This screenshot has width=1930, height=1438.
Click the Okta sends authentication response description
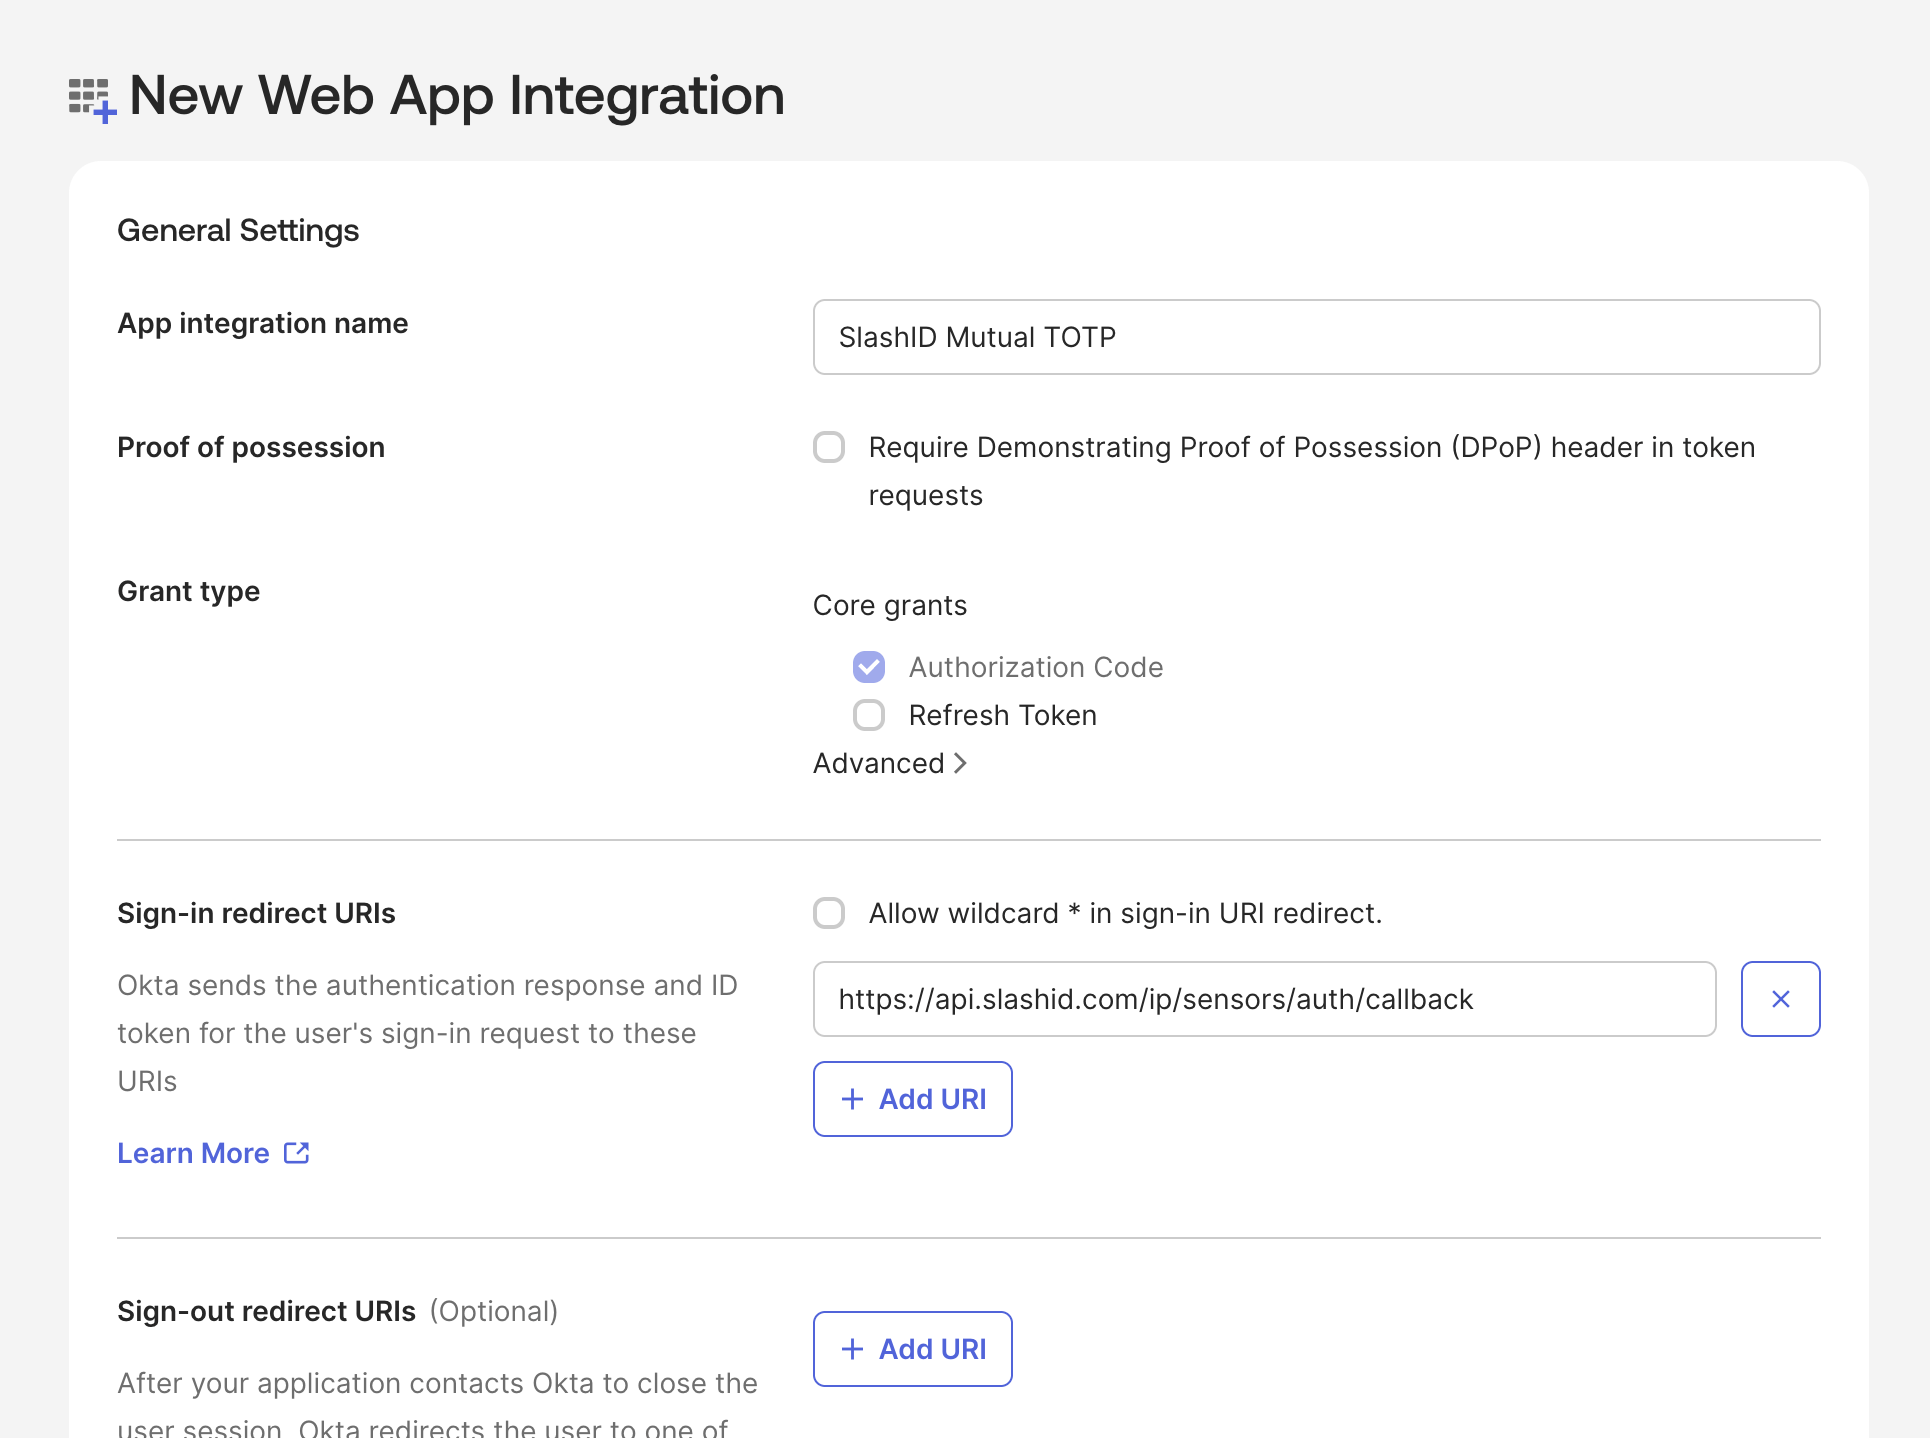[x=427, y=1033]
